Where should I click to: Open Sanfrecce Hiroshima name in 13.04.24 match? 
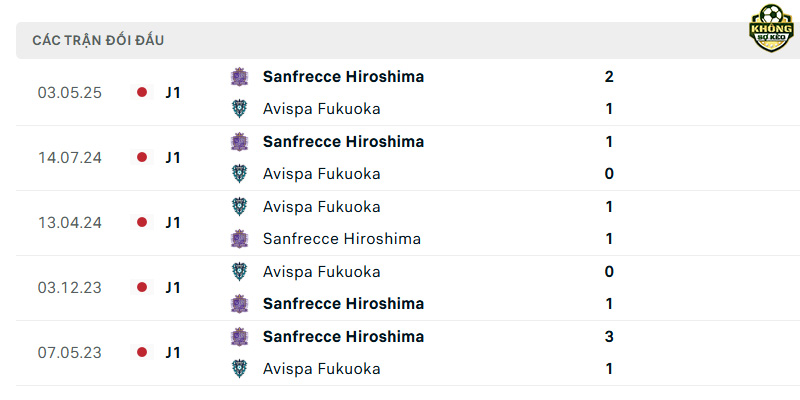click(x=342, y=239)
